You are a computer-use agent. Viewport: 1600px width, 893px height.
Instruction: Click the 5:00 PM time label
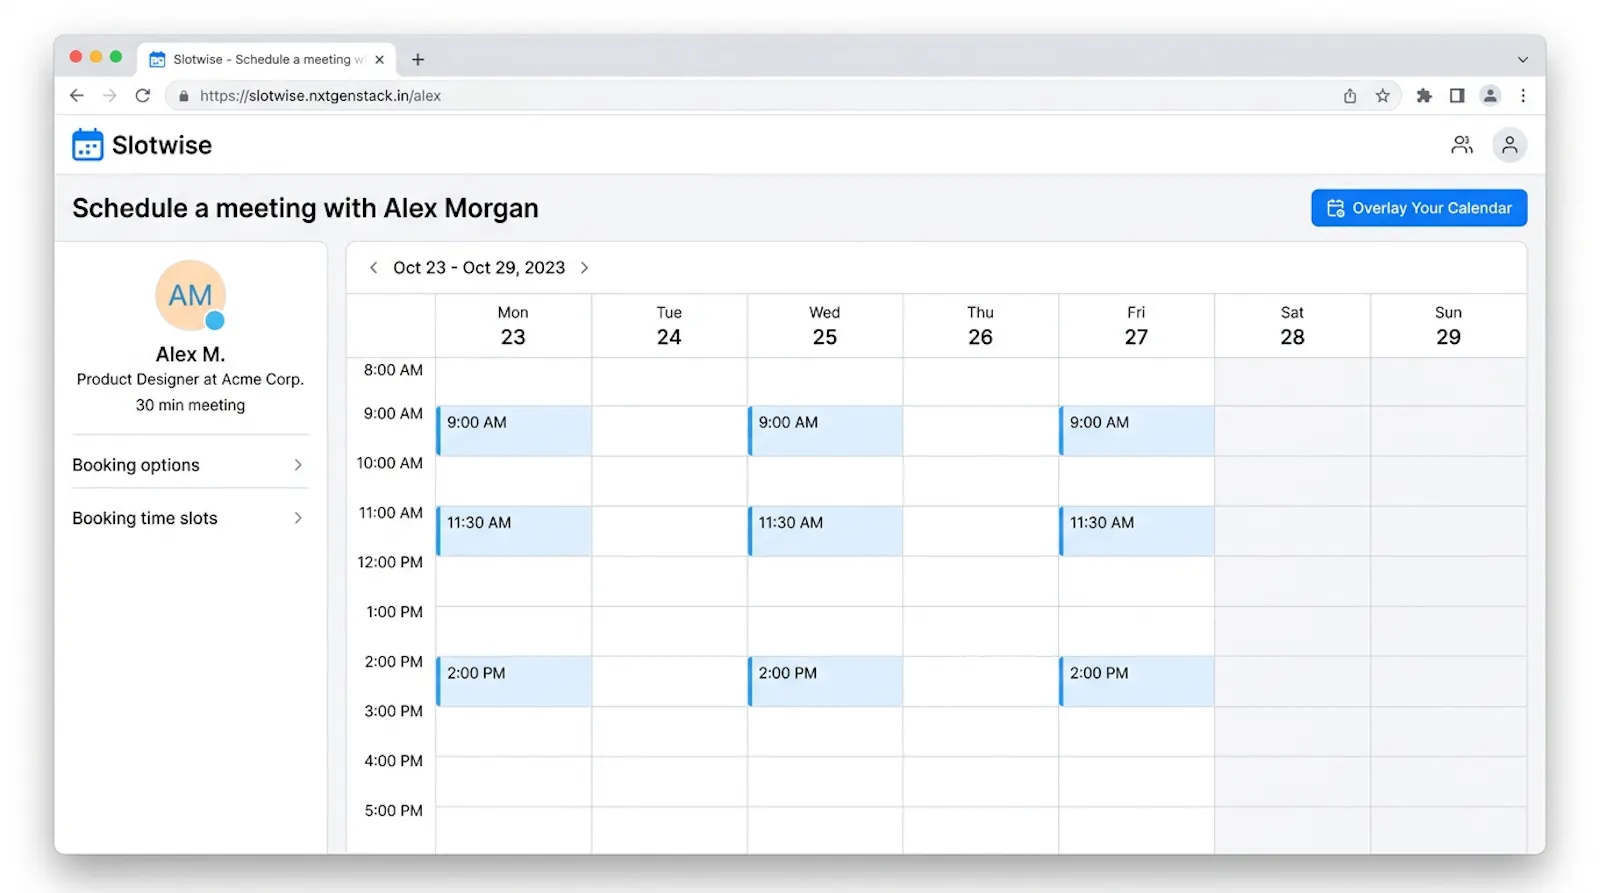pos(393,811)
